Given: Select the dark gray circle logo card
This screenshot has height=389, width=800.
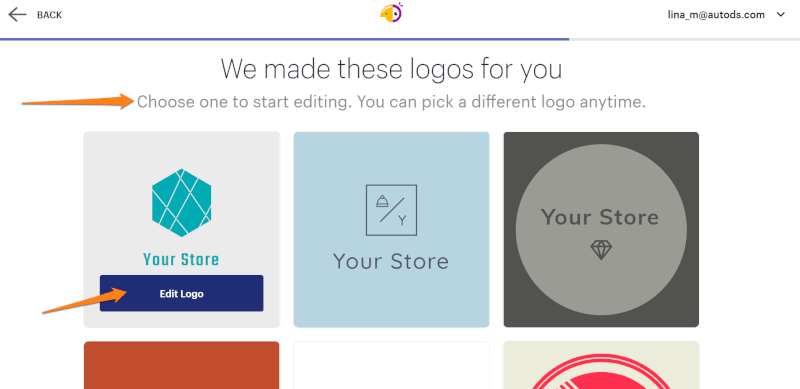Looking at the screenshot, I should coord(601,229).
